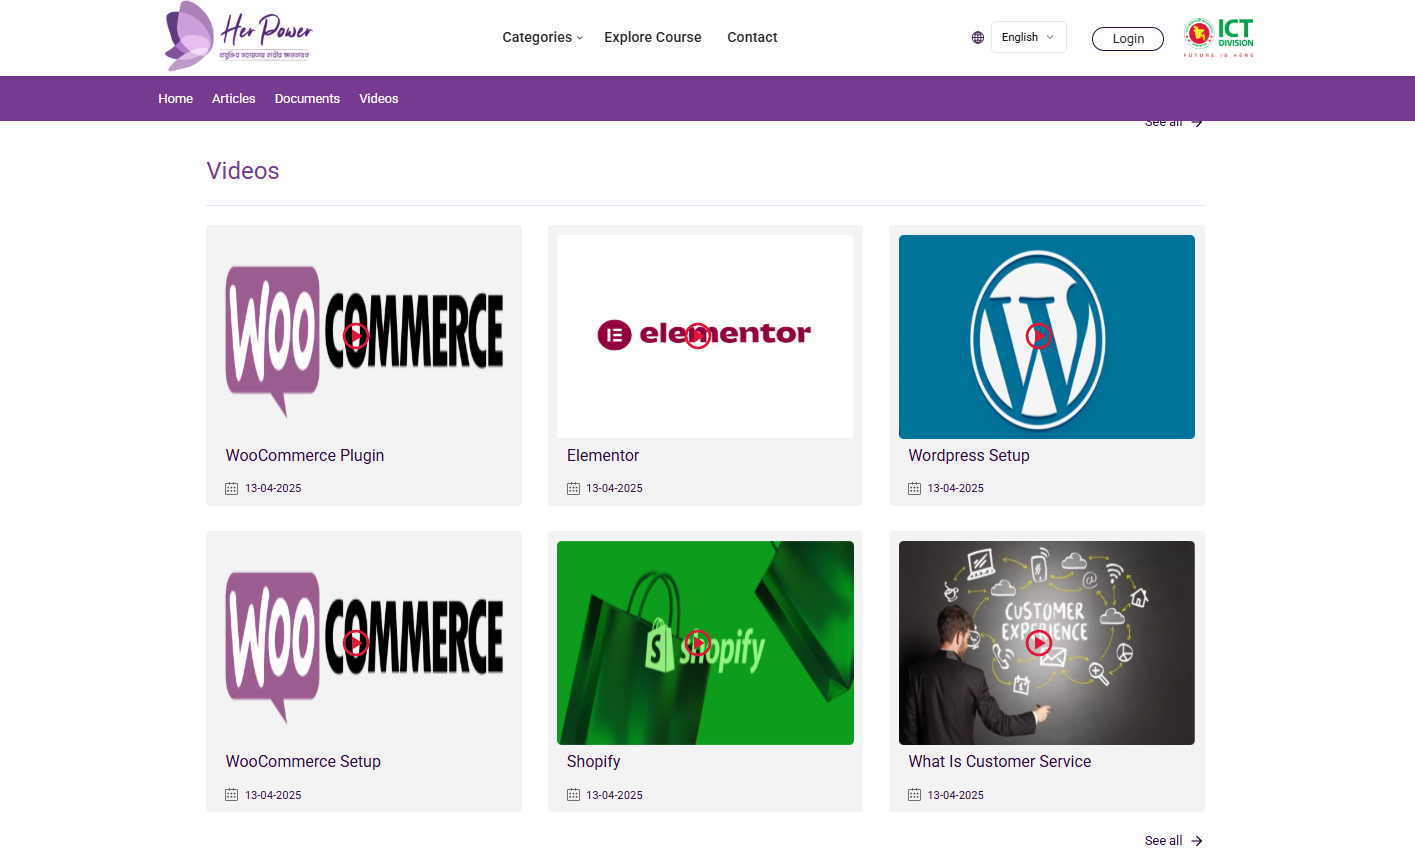Open the English language selector

click(1028, 37)
